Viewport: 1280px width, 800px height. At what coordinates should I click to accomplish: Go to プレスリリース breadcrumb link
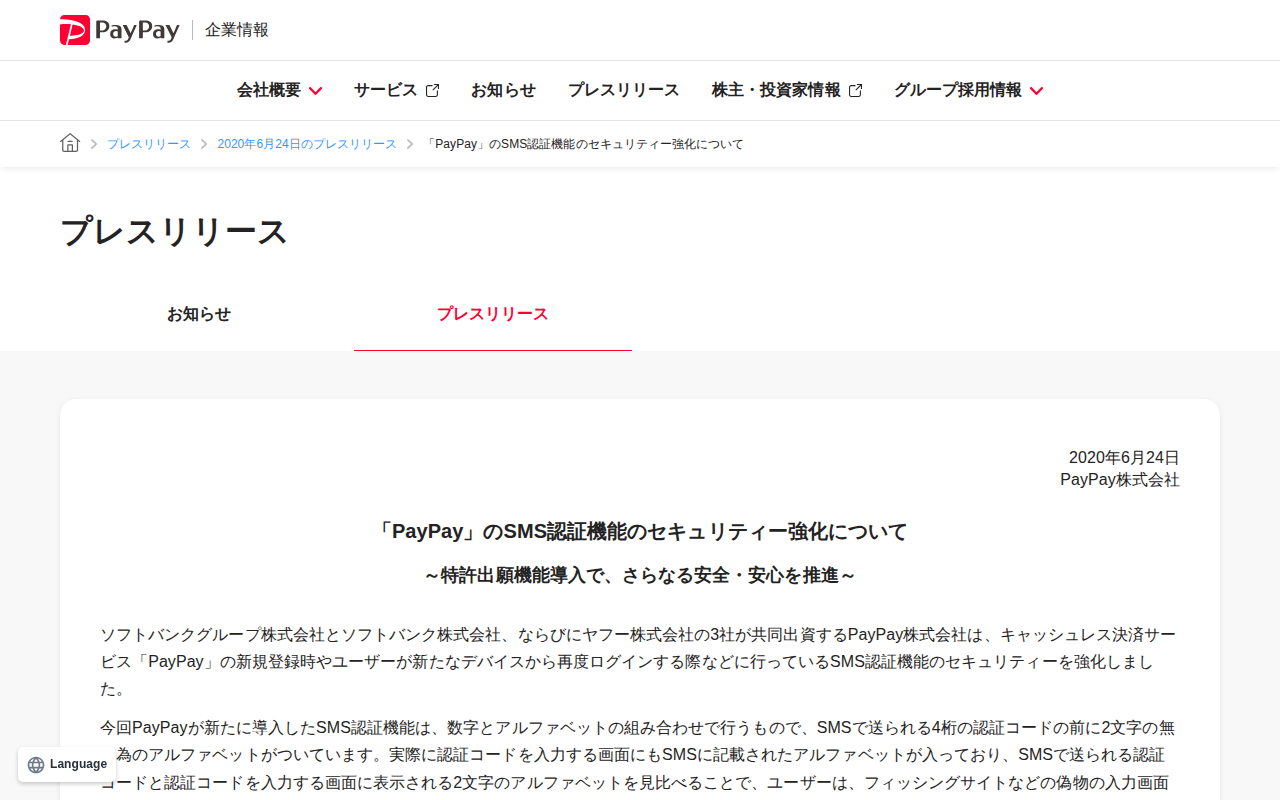tap(149, 144)
